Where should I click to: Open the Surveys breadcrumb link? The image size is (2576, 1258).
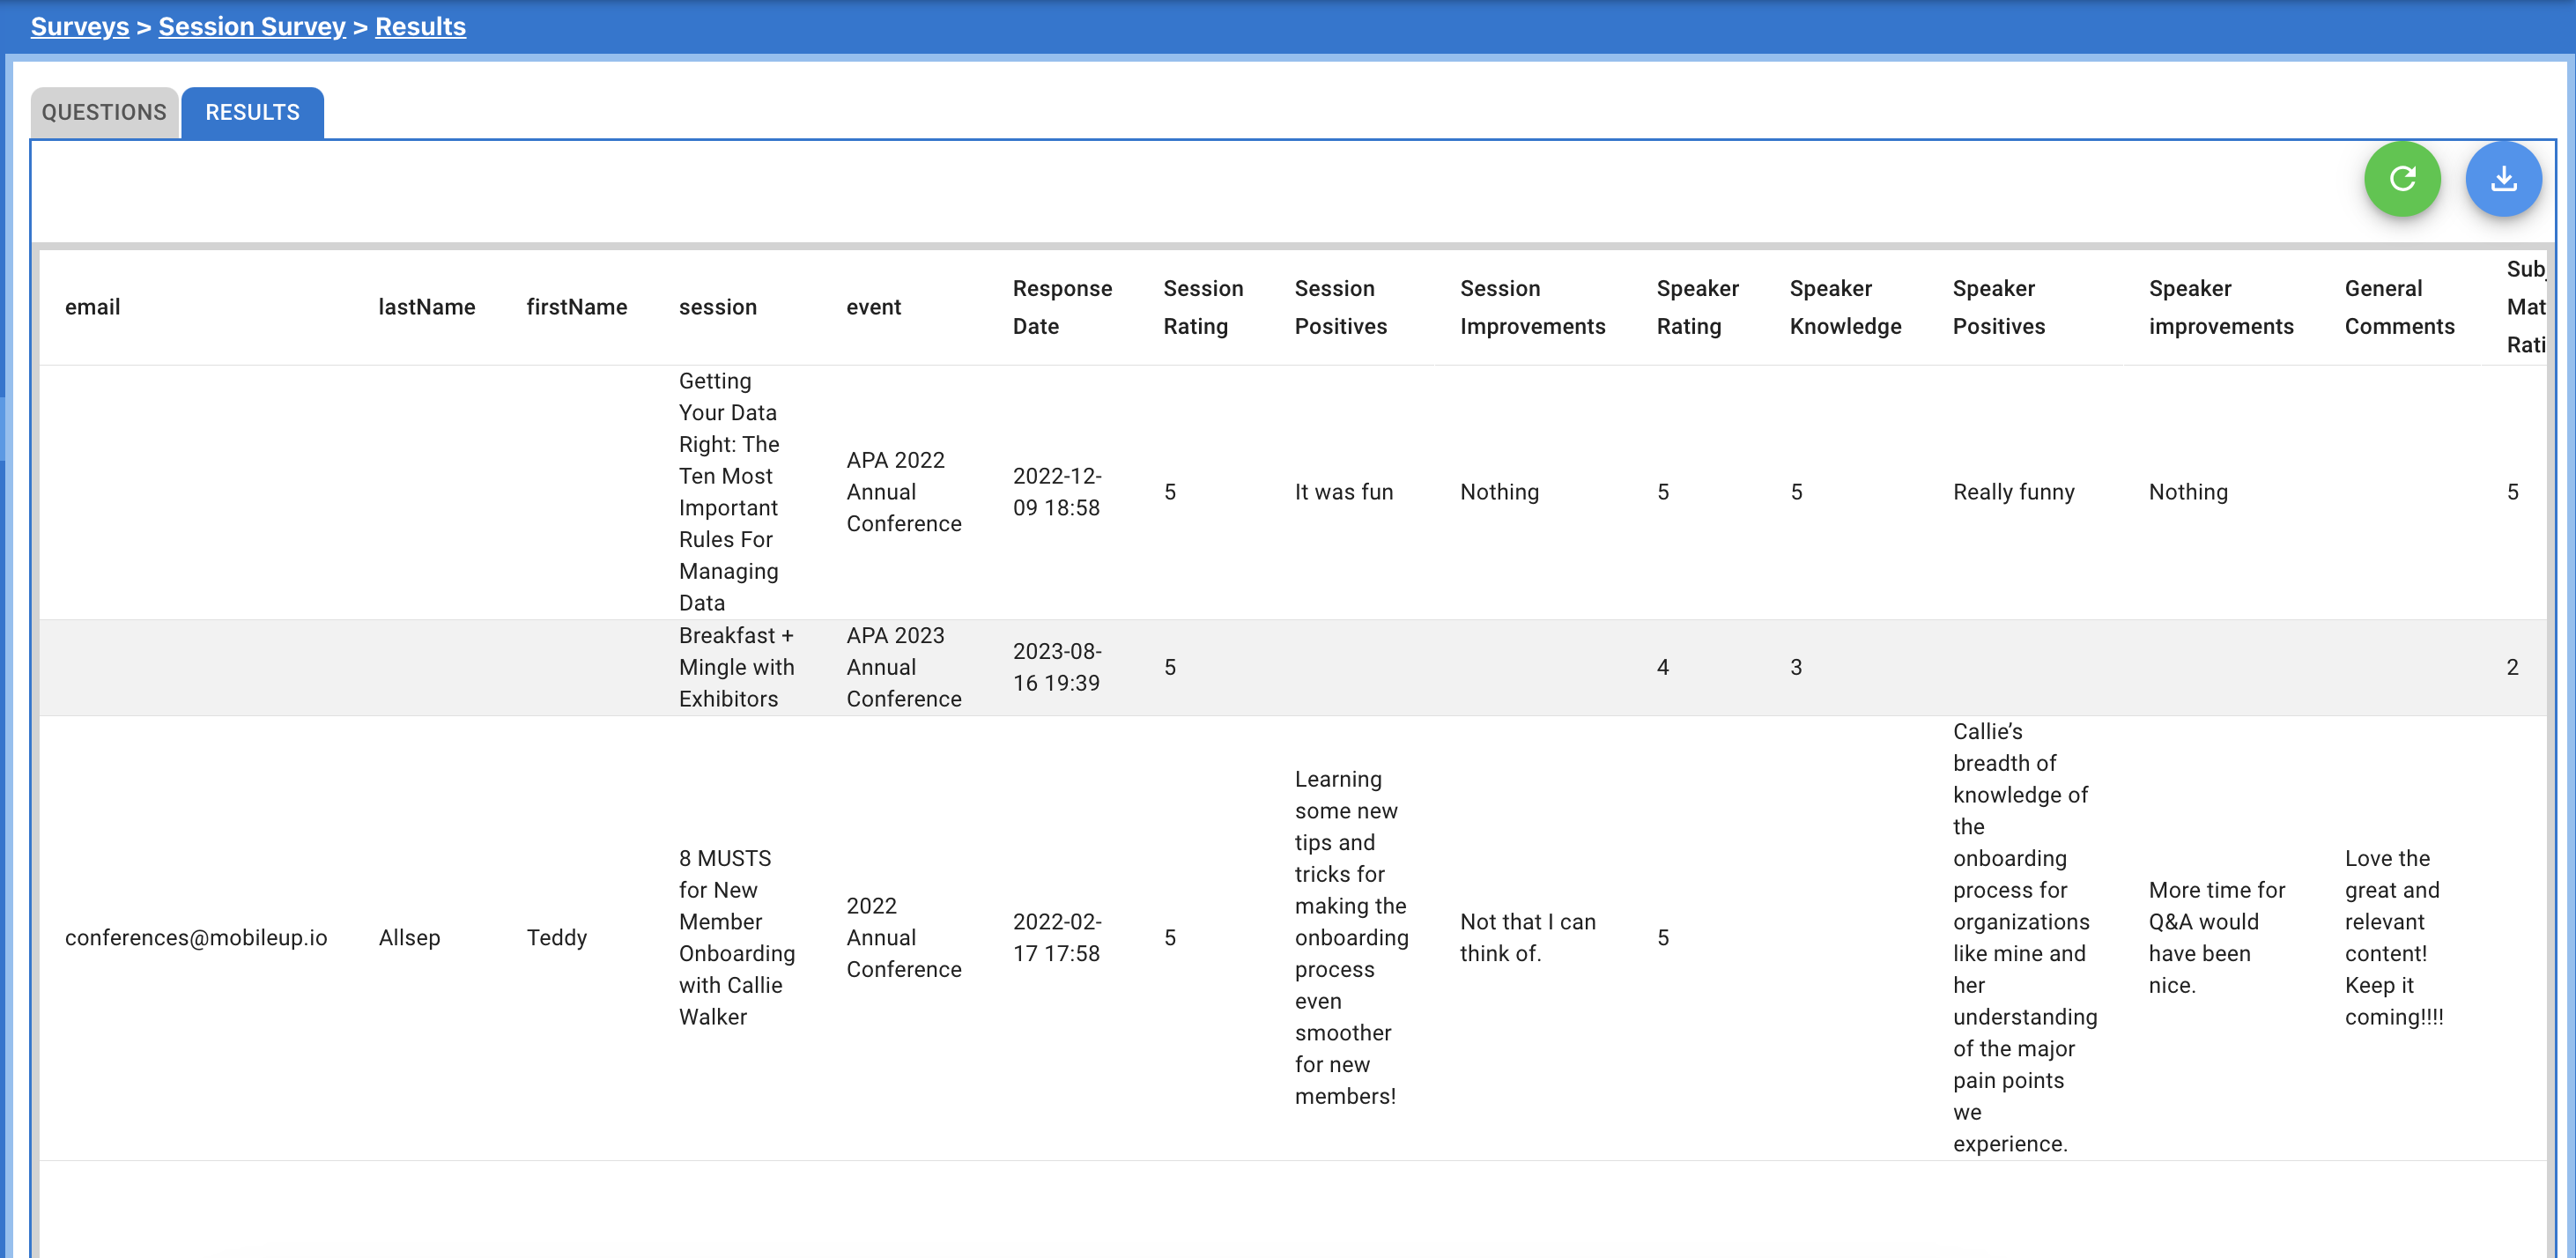coord(79,26)
